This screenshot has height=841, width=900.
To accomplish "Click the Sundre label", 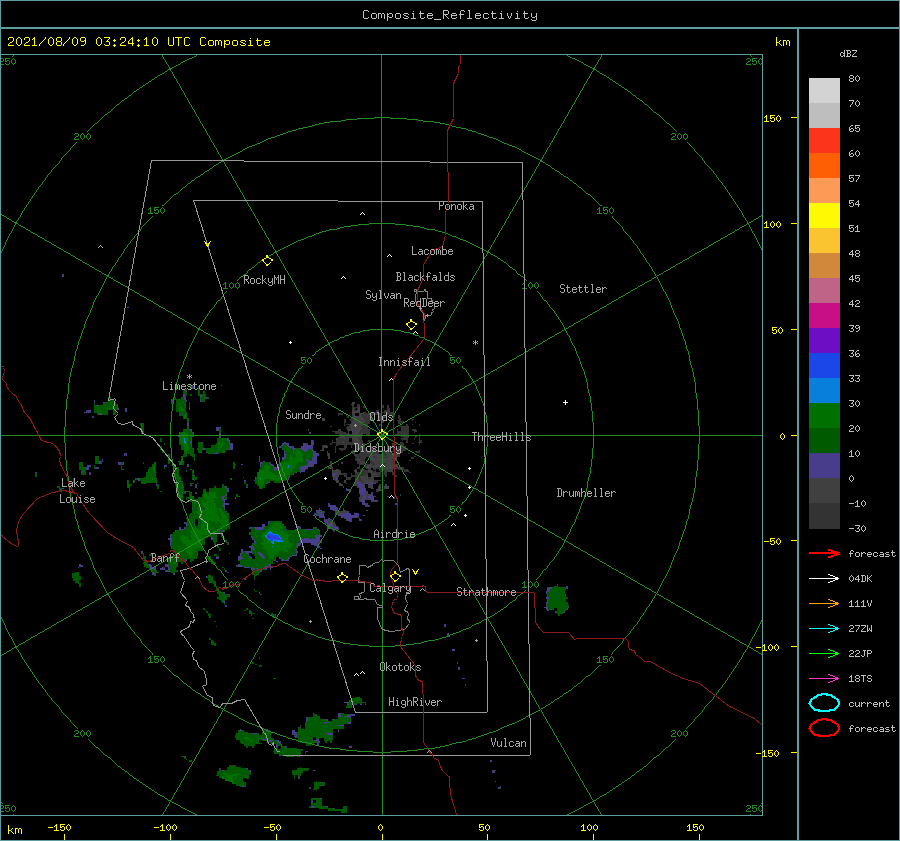I will click(303, 415).
